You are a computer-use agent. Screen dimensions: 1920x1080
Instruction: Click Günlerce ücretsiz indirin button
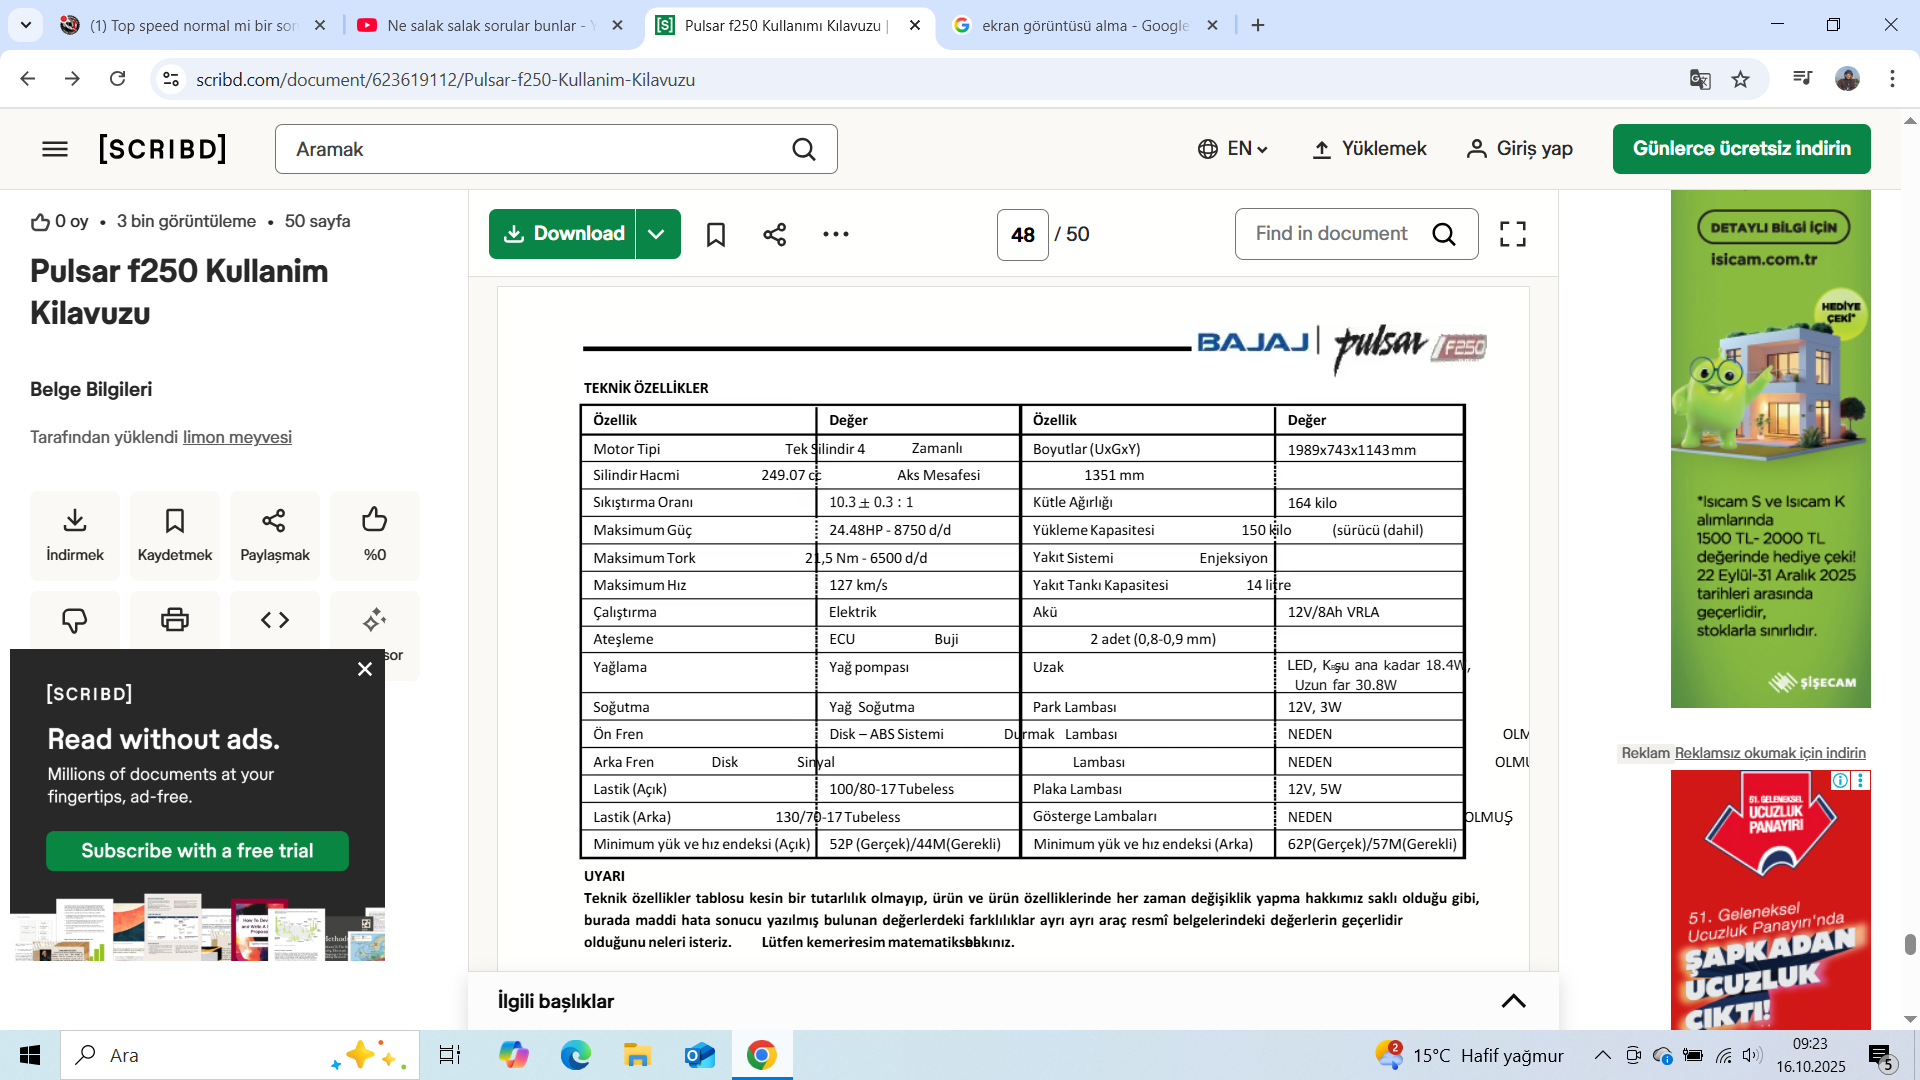[1741, 149]
